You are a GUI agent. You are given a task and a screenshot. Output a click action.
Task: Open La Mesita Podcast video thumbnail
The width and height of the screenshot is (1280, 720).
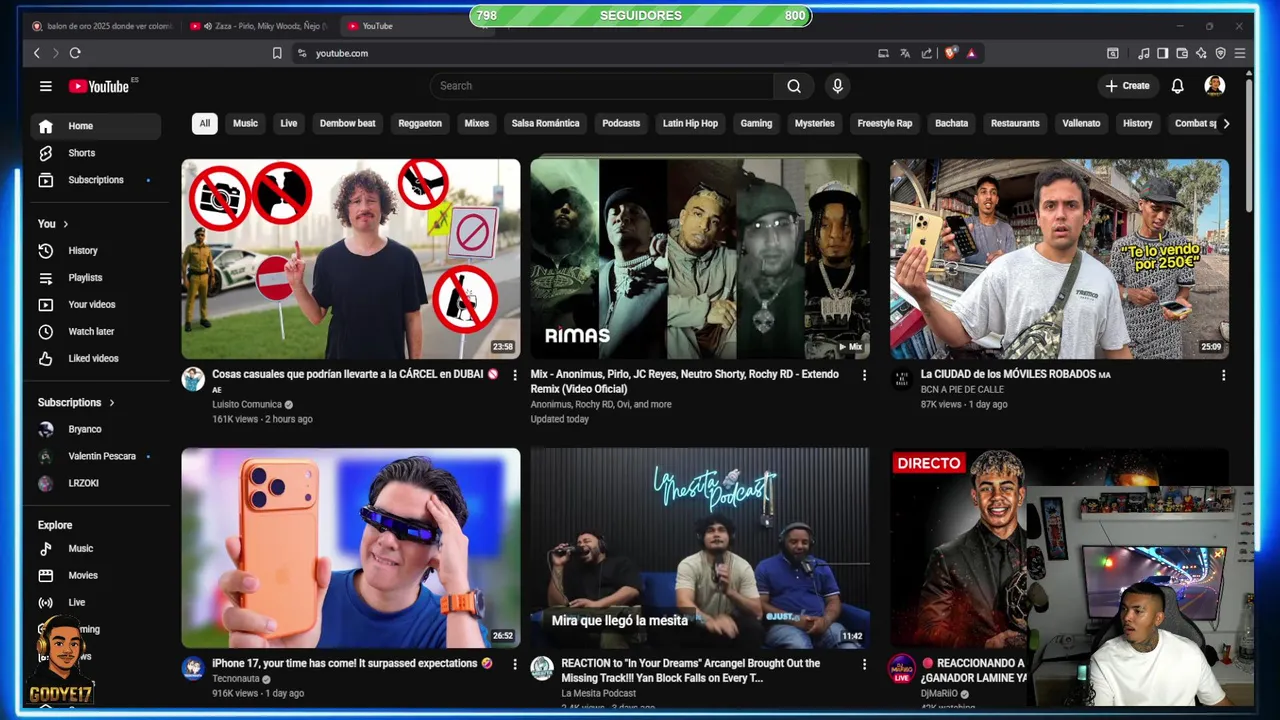pyautogui.click(x=700, y=548)
